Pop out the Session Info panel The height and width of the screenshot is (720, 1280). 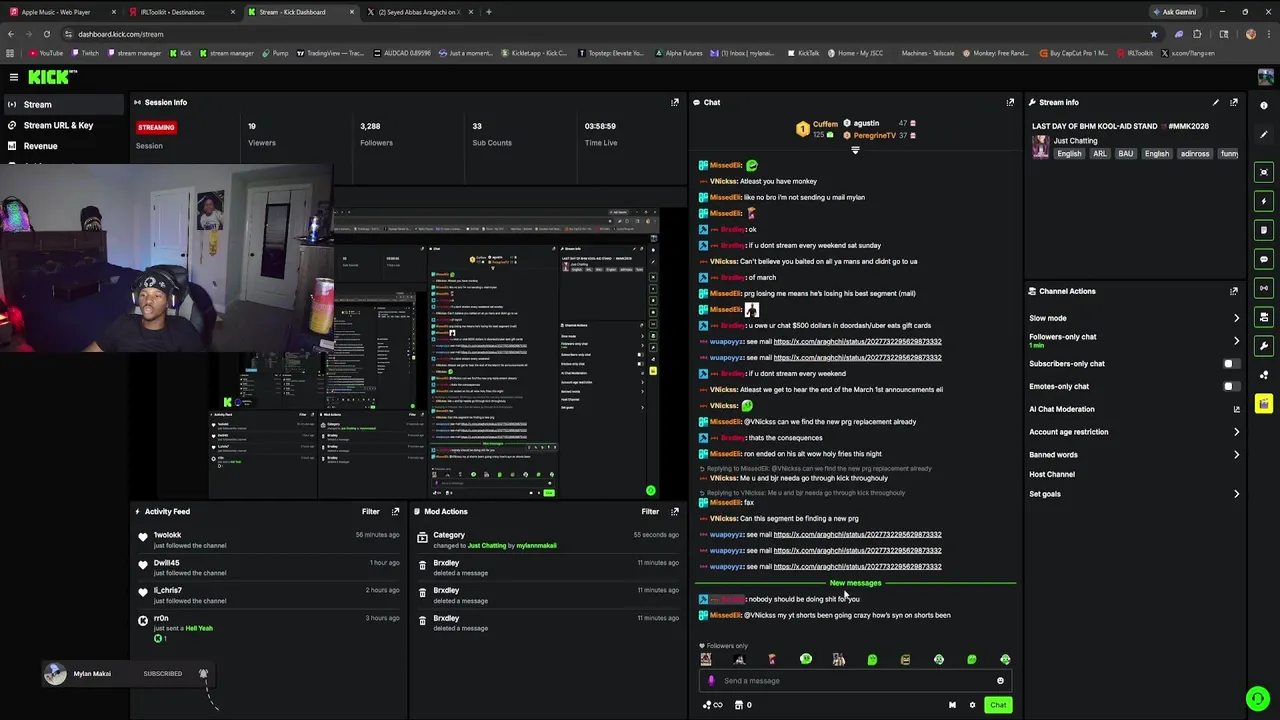(675, 102)
